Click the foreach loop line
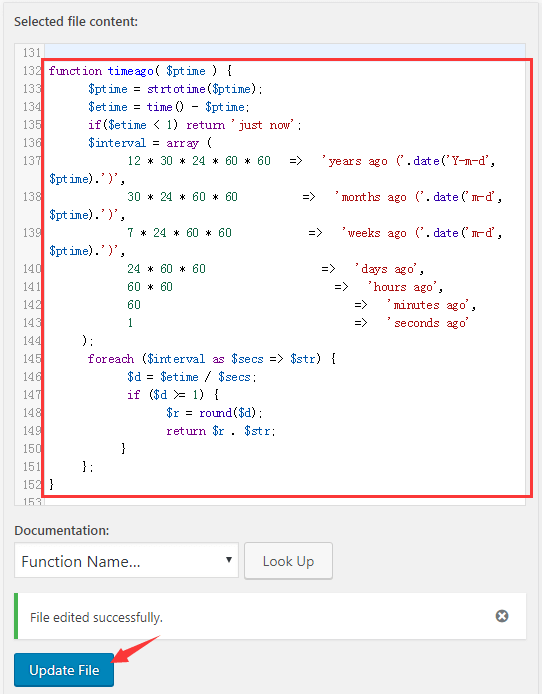Image resolution: width=542 pixels, height=694 pixels. tap(211, 359)
